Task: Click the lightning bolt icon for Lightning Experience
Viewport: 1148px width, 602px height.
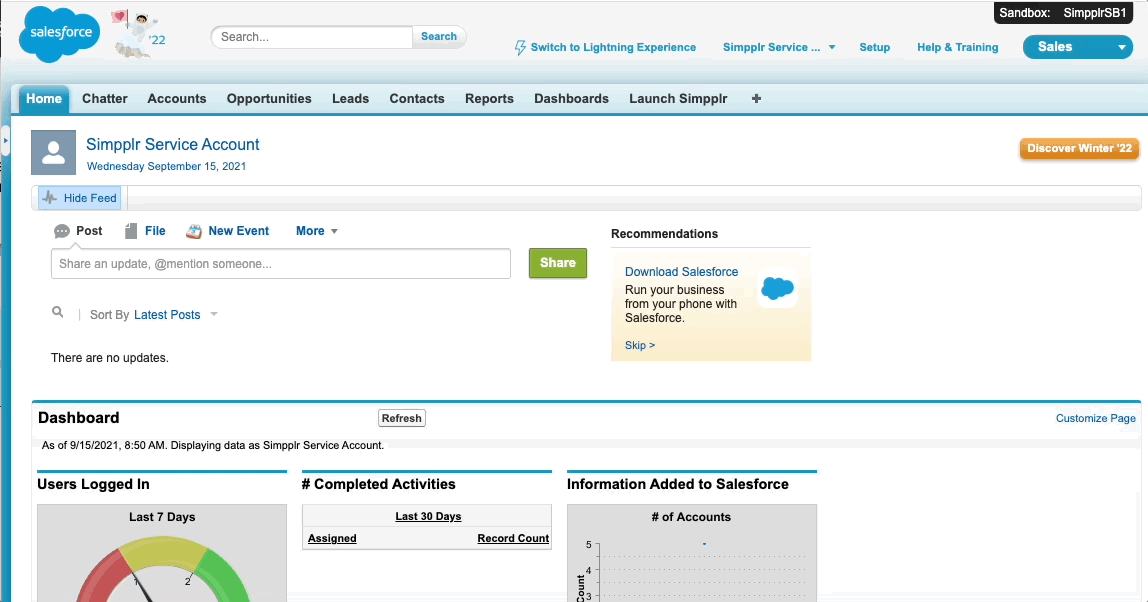Action: (x=520, y=47)
